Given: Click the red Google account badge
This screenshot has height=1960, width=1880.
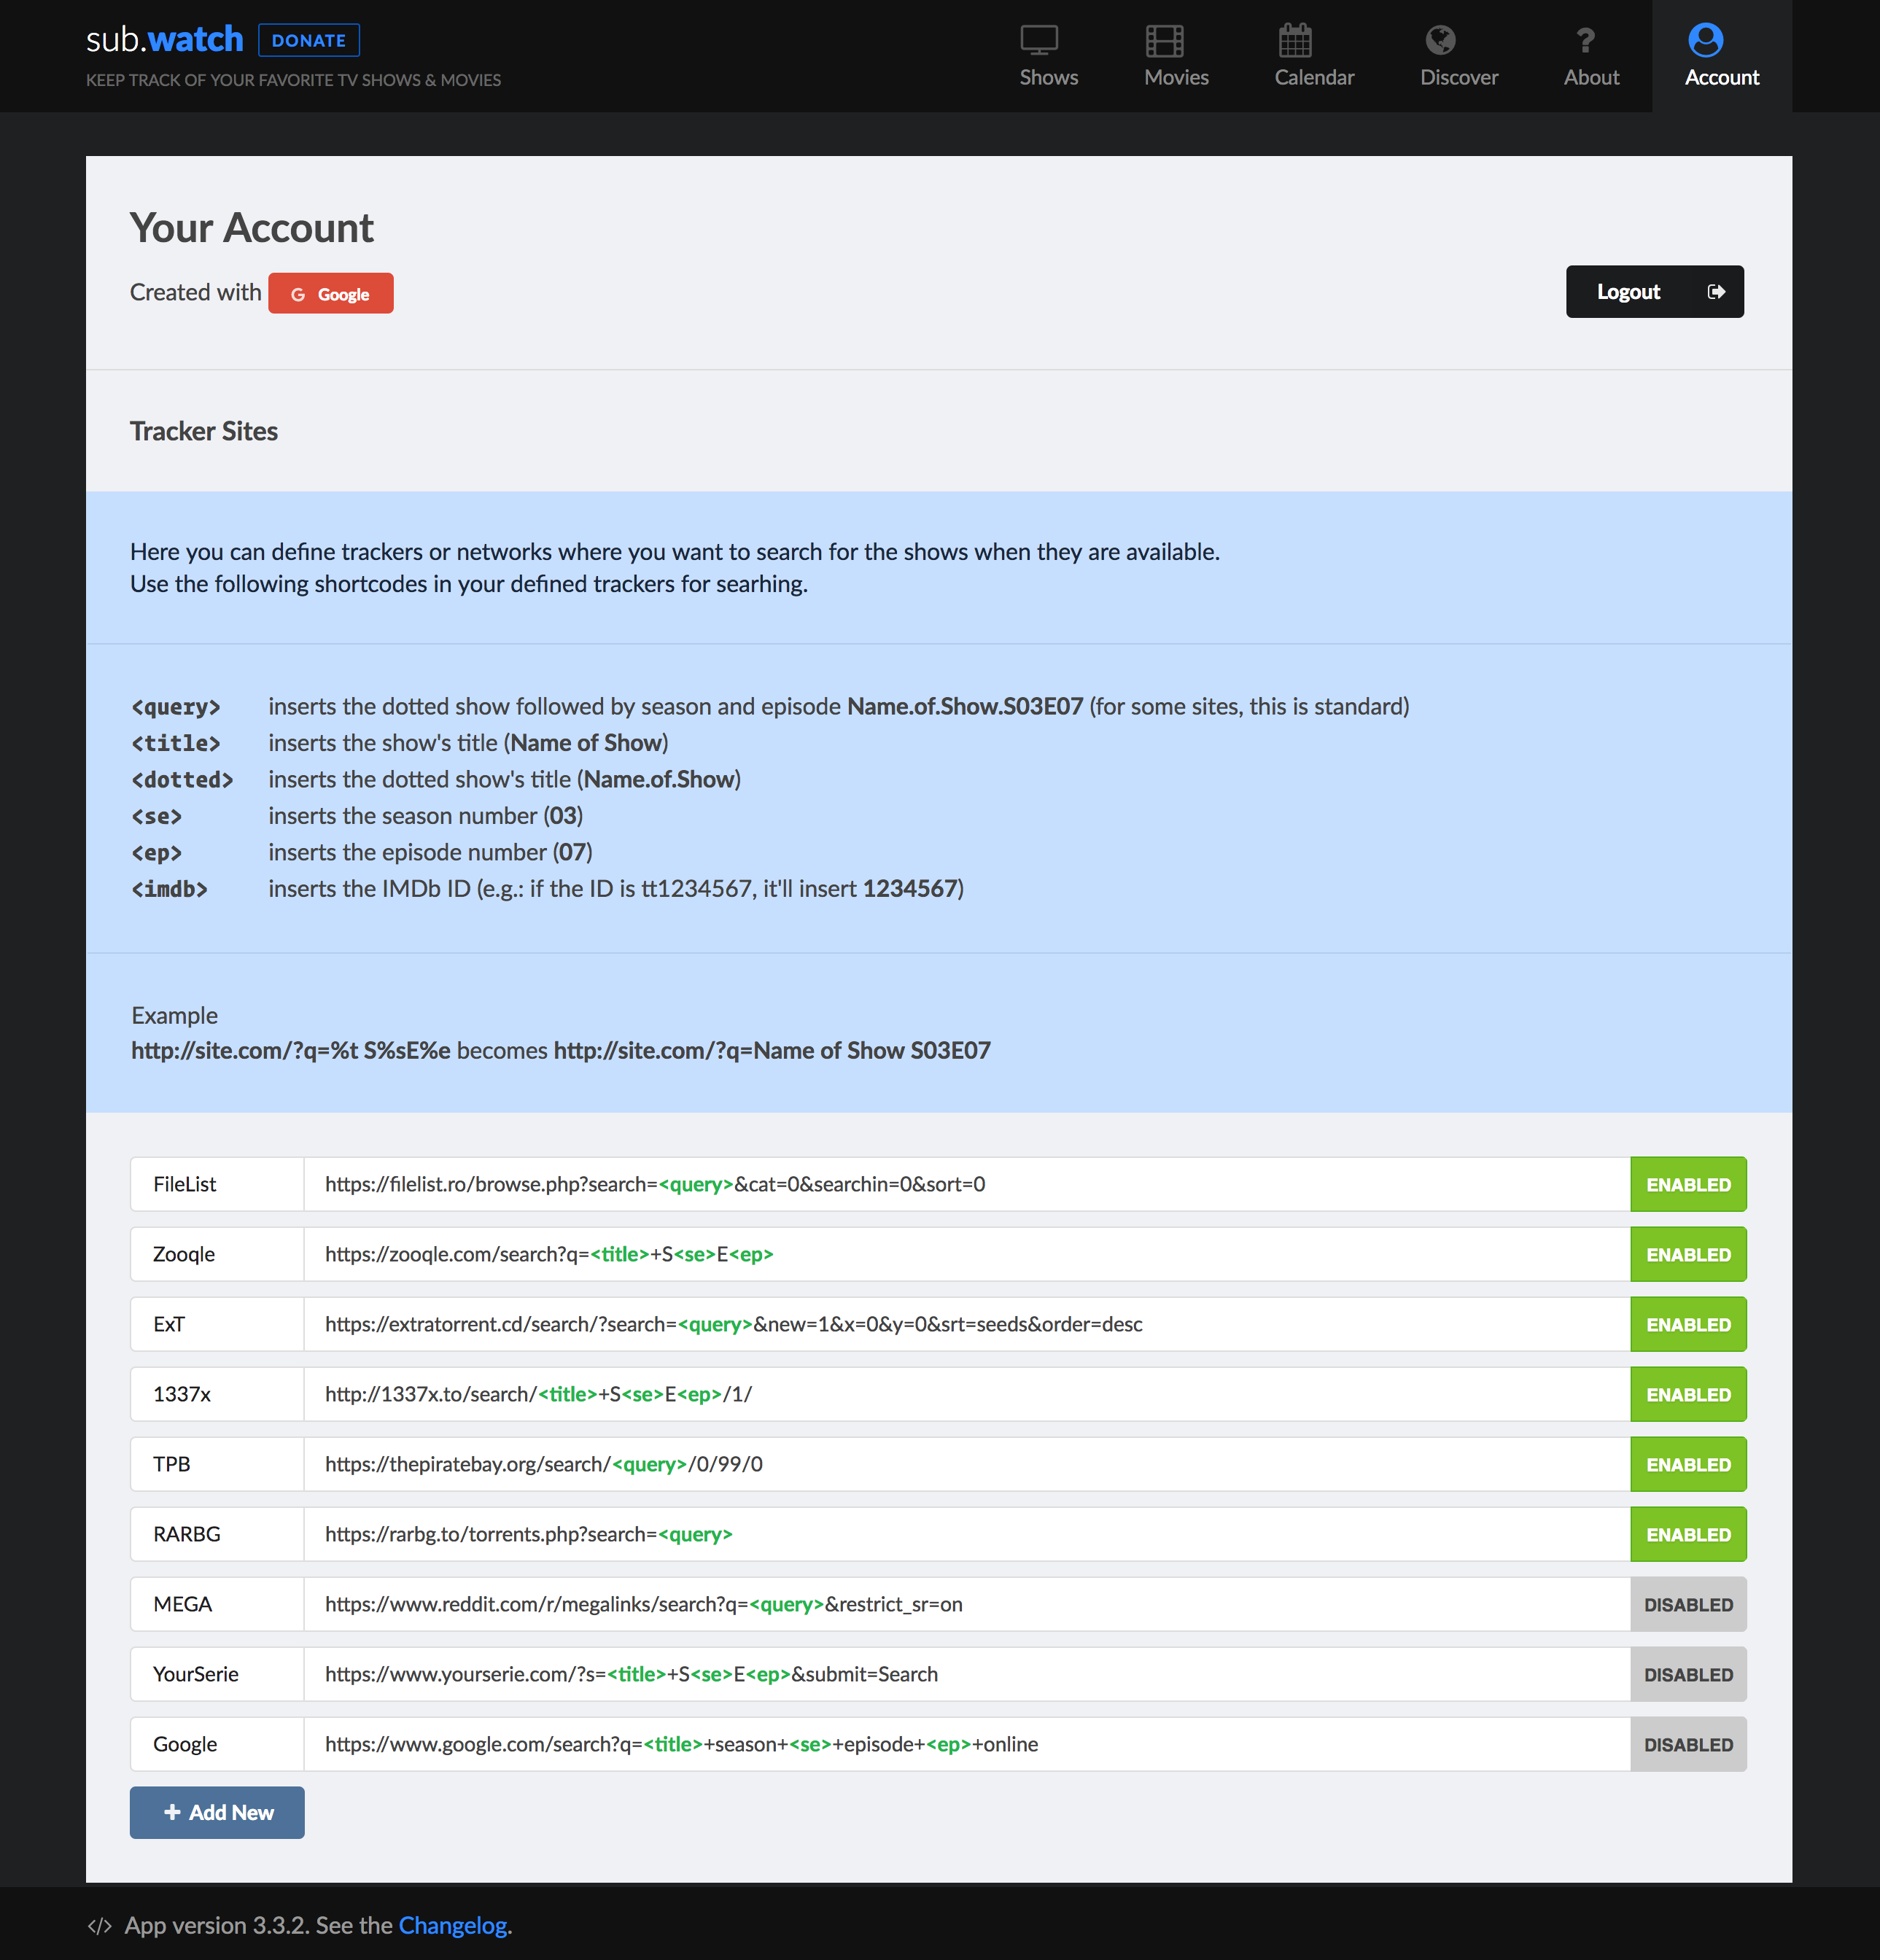Looking at the screenshot, I should (x=330, y=294).
